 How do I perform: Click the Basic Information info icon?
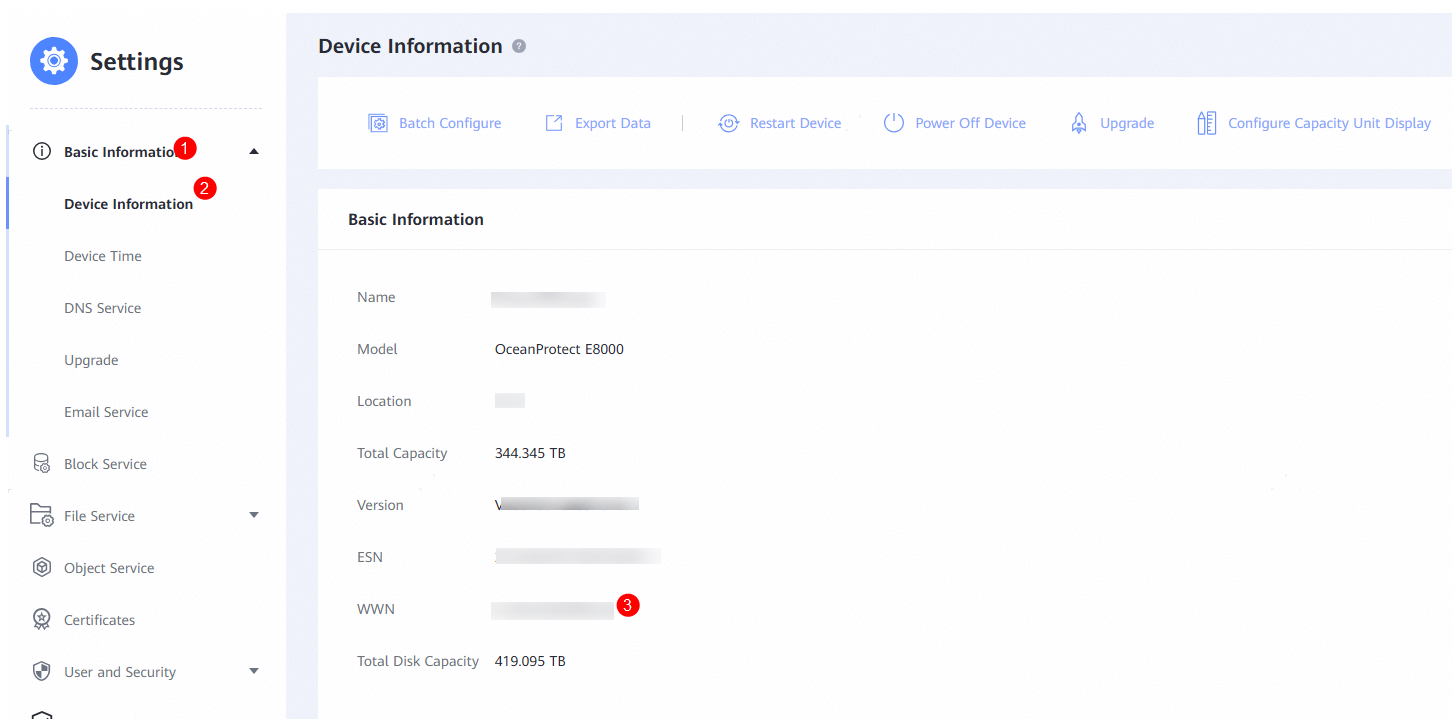42,152
